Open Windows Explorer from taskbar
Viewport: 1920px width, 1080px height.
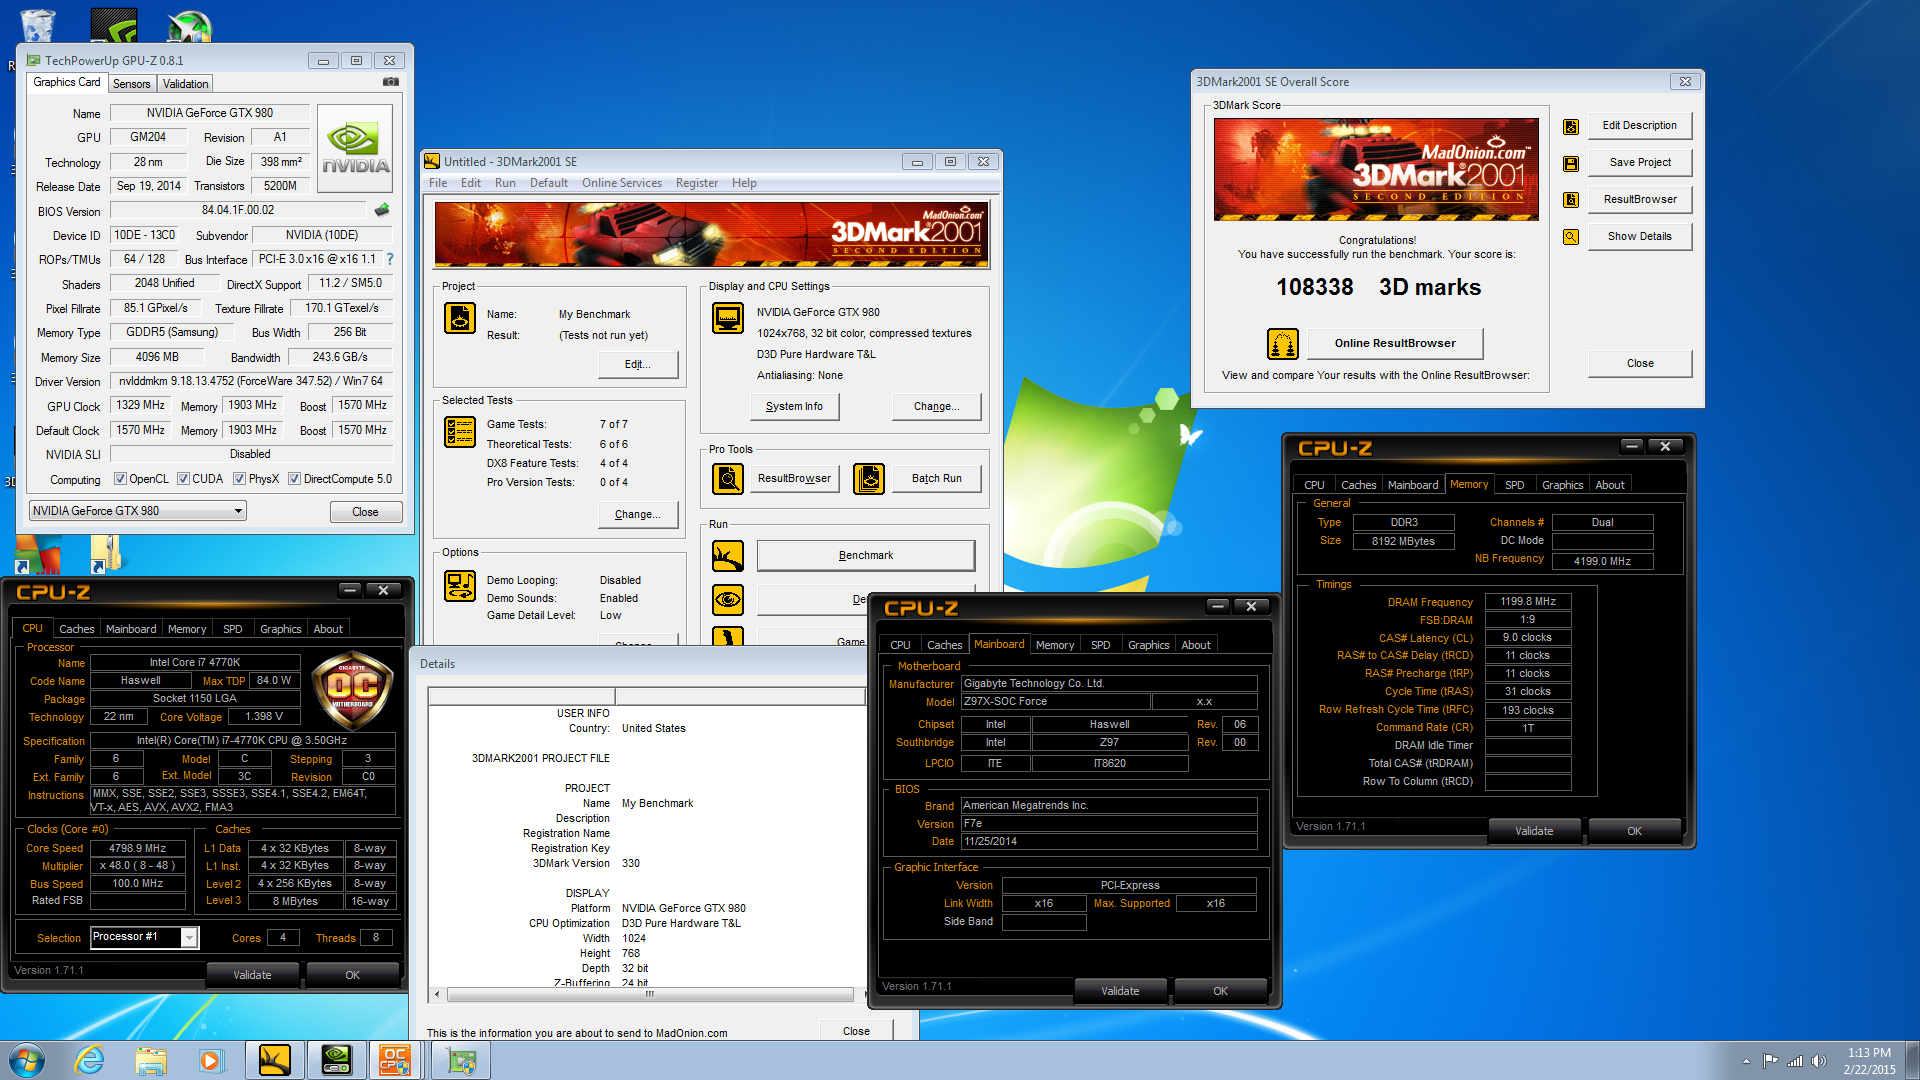[x=151, y=1061]
